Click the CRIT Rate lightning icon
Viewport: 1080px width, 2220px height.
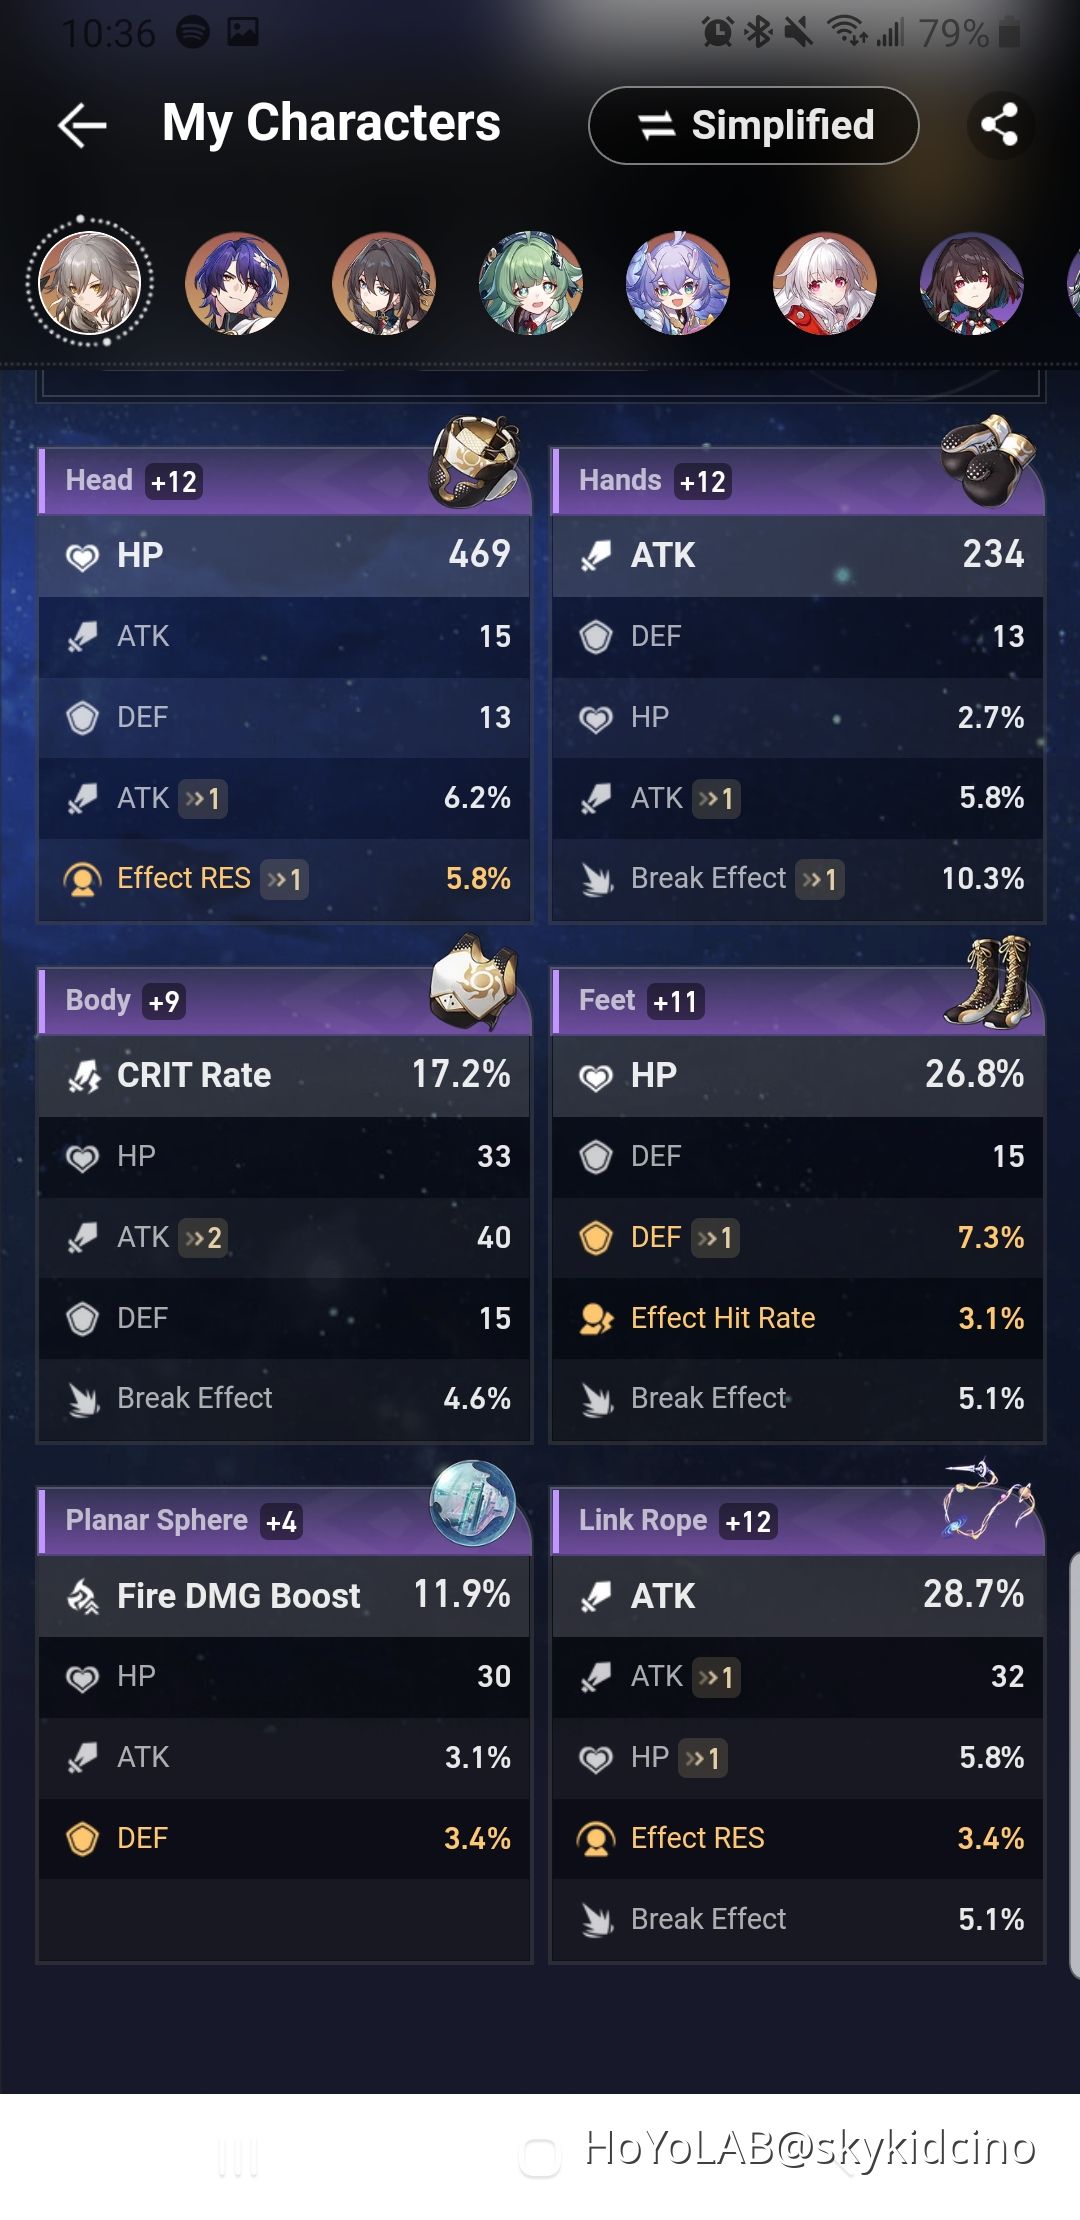coord(88,1074)
